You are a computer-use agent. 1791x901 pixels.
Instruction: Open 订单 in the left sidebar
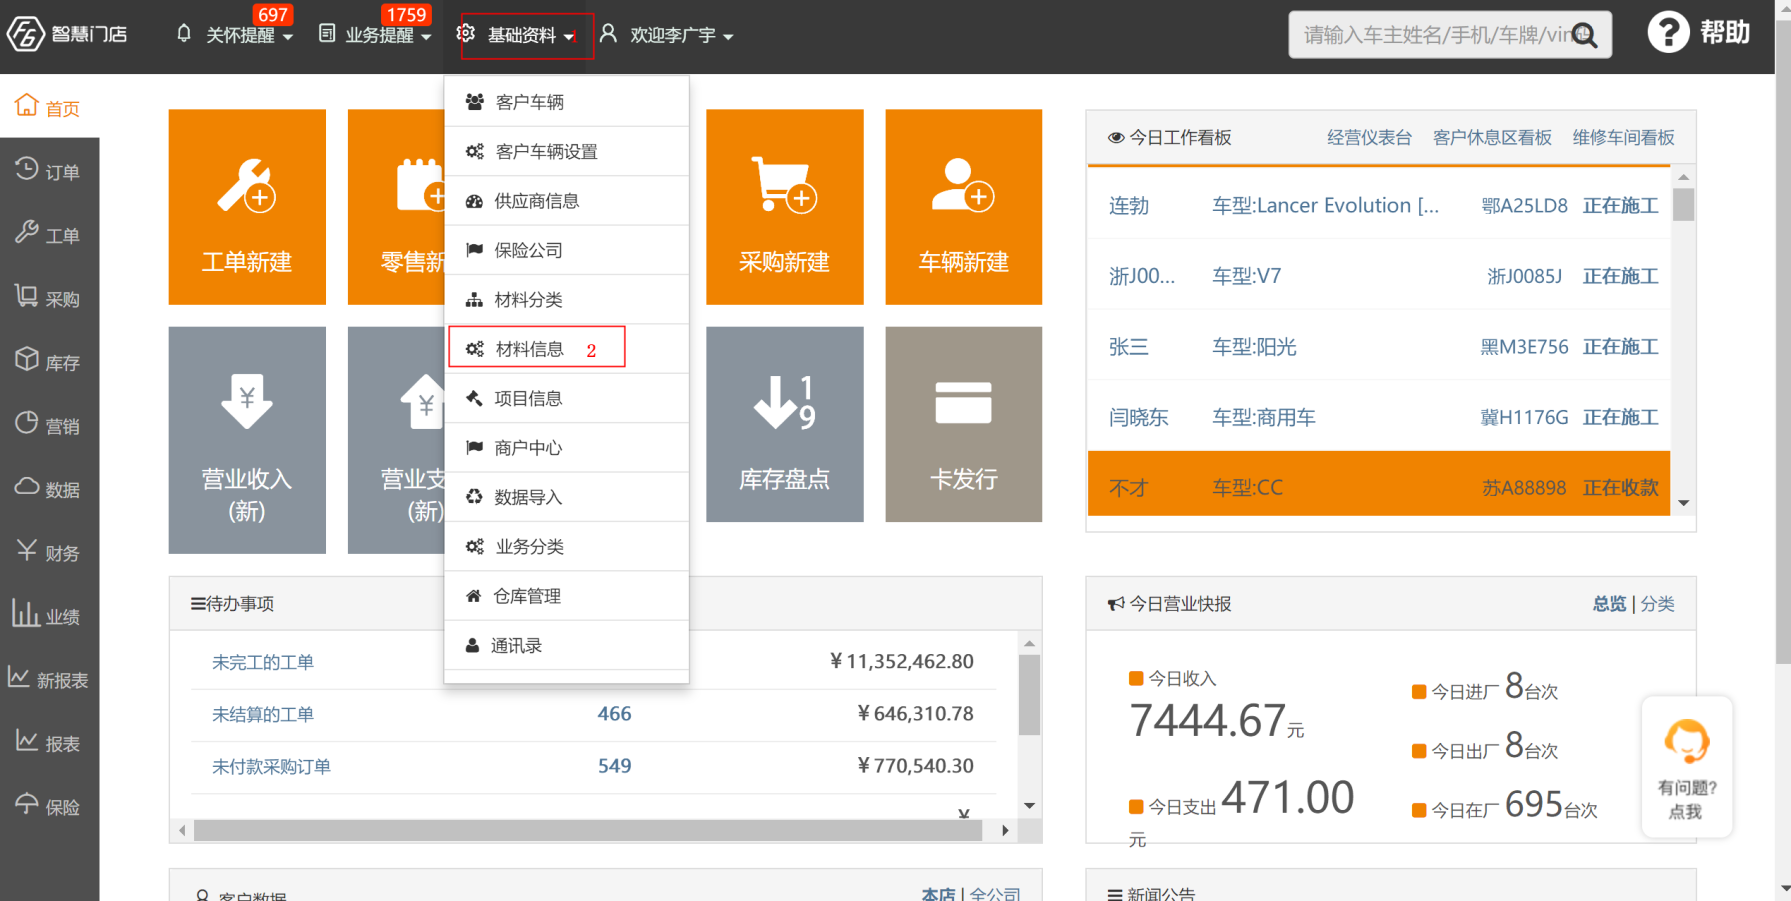(49, 170)
